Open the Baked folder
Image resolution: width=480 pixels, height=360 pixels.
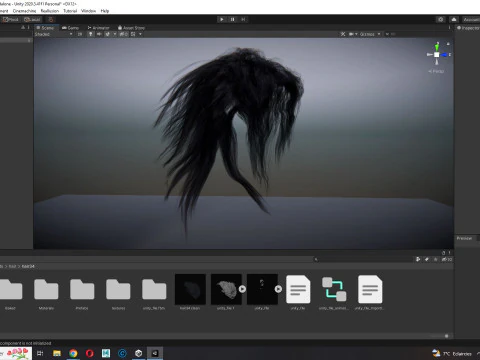11,289
